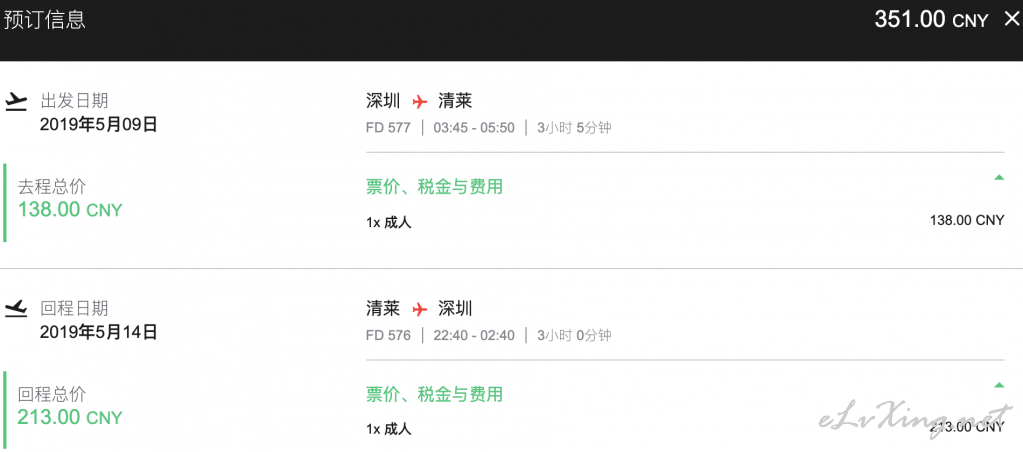The image size is (1023, 452).
Task: Select the 预订信息 header title
Action: 44,20
